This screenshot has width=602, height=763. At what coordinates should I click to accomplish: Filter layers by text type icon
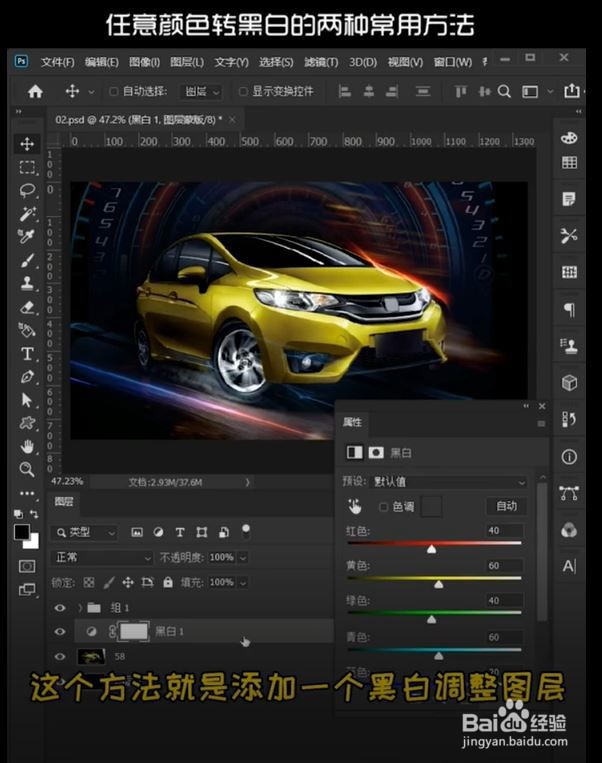[x=180, y=532]
